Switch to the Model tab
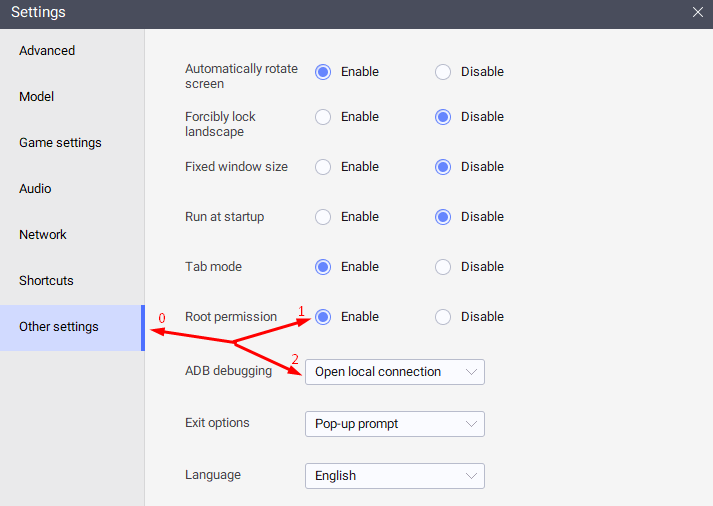This screenshot has width=713, height=506. pos(36,97)
